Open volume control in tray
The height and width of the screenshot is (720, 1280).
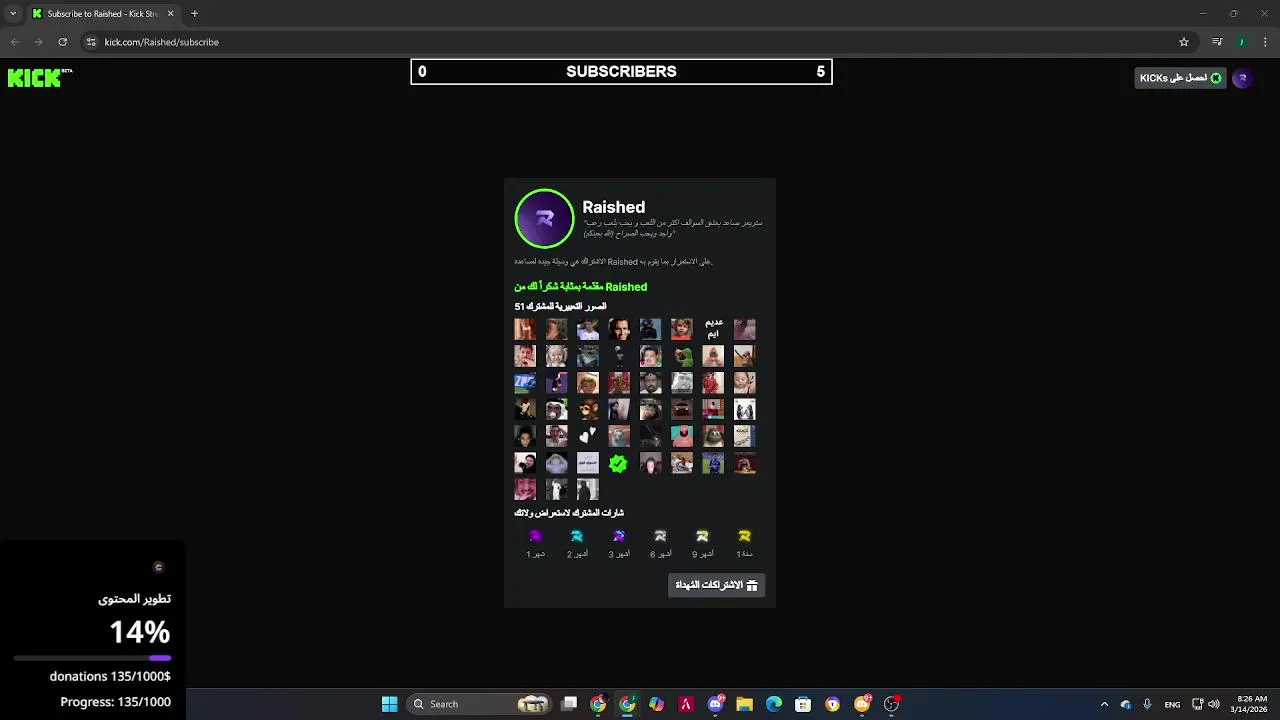(1214, 704)
